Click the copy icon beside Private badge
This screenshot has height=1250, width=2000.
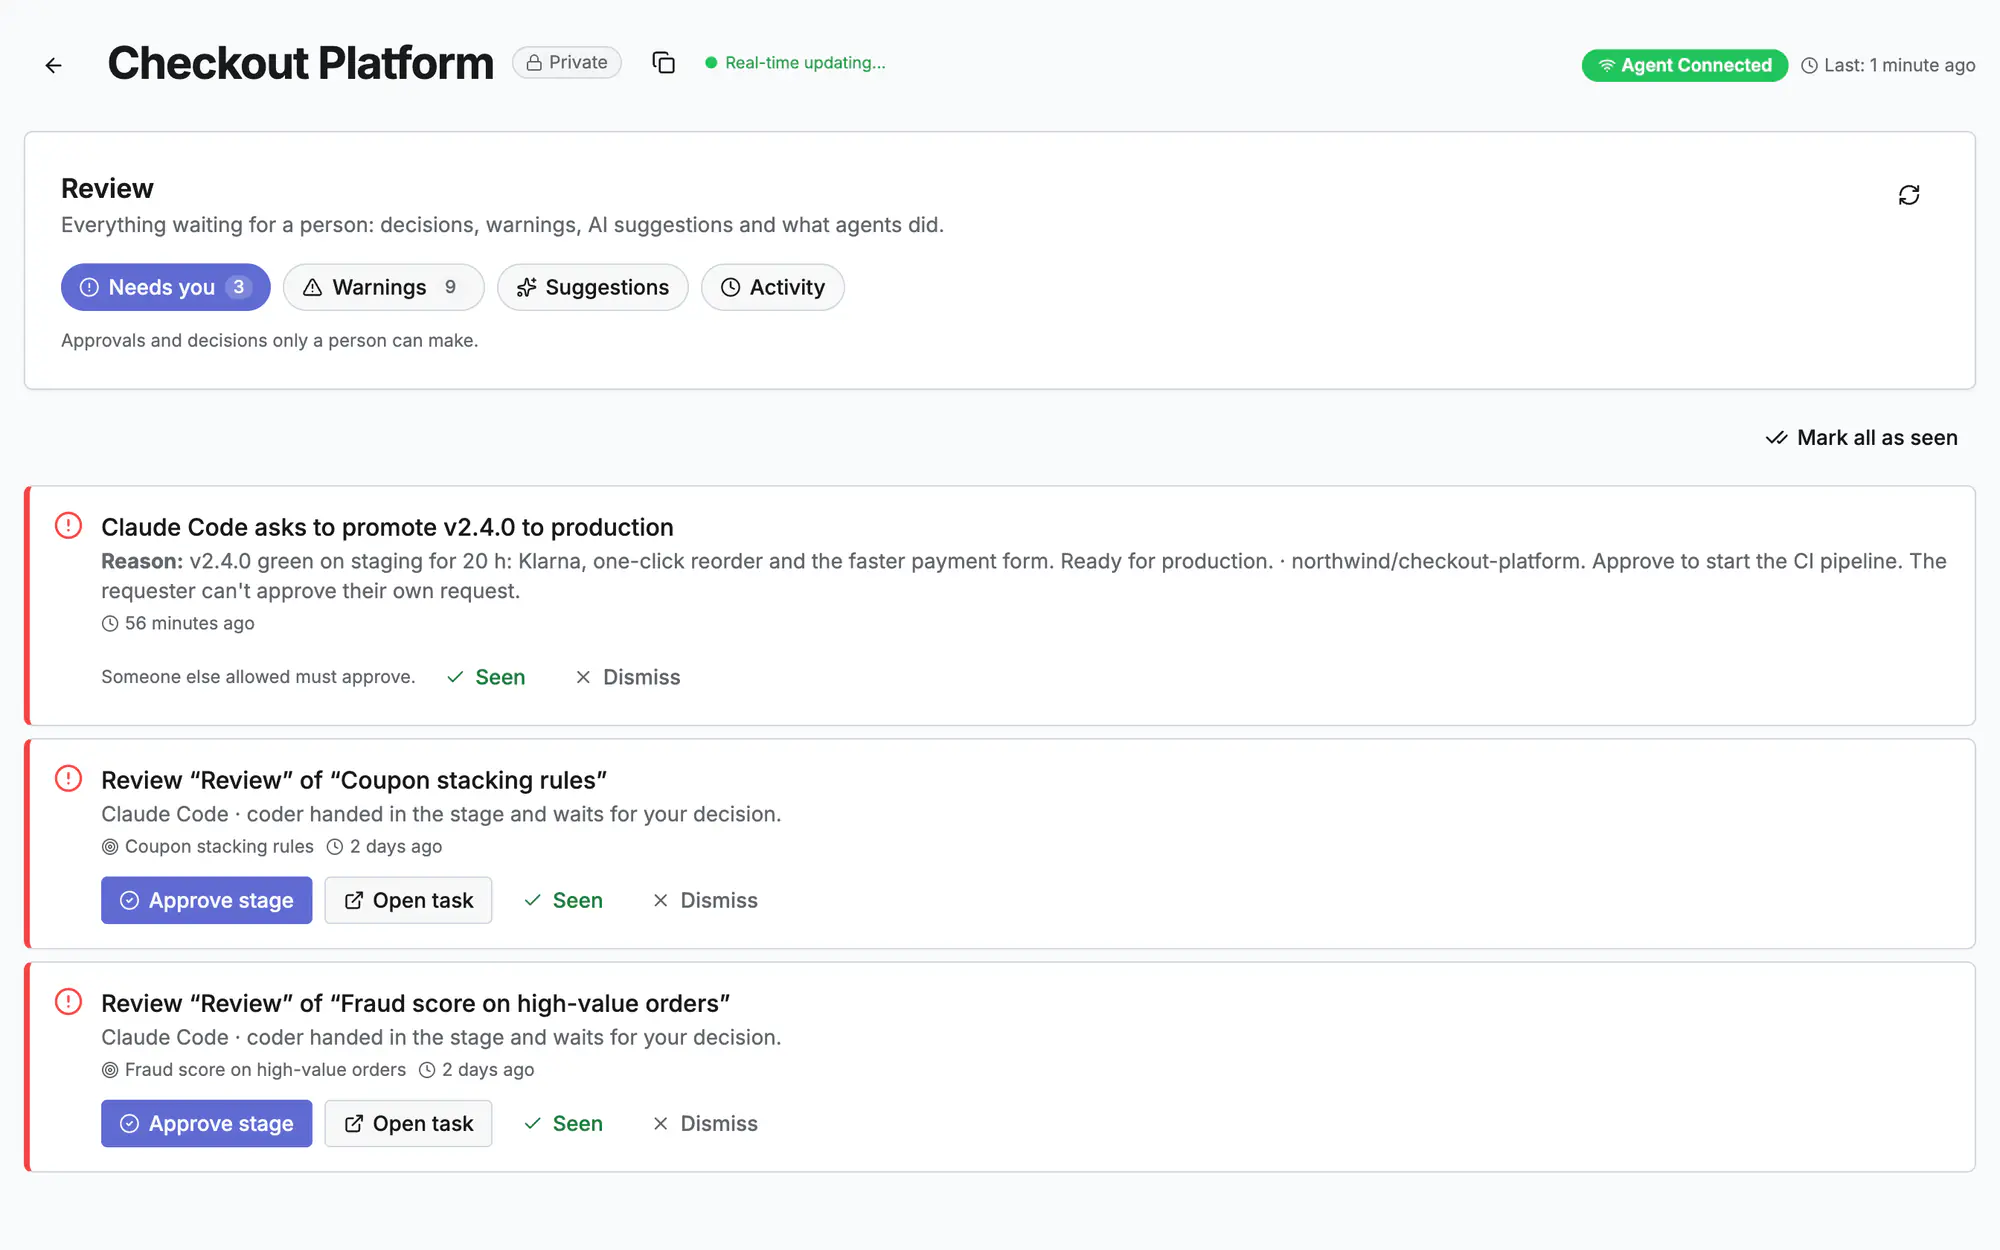tap(663, 63)
